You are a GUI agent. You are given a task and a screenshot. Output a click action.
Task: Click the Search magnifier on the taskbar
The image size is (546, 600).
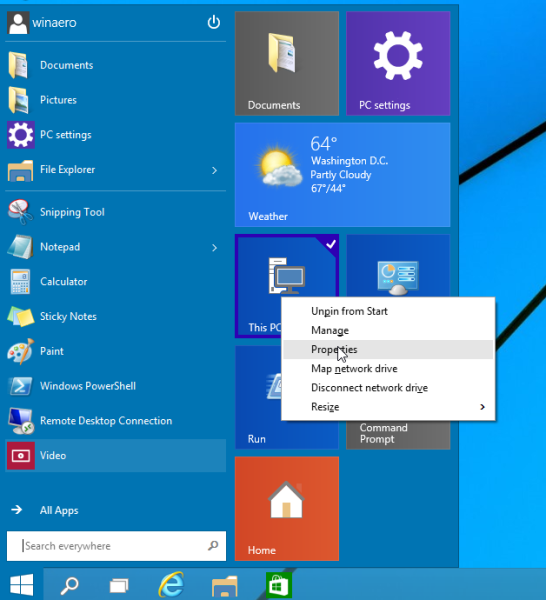coord(70,585)
